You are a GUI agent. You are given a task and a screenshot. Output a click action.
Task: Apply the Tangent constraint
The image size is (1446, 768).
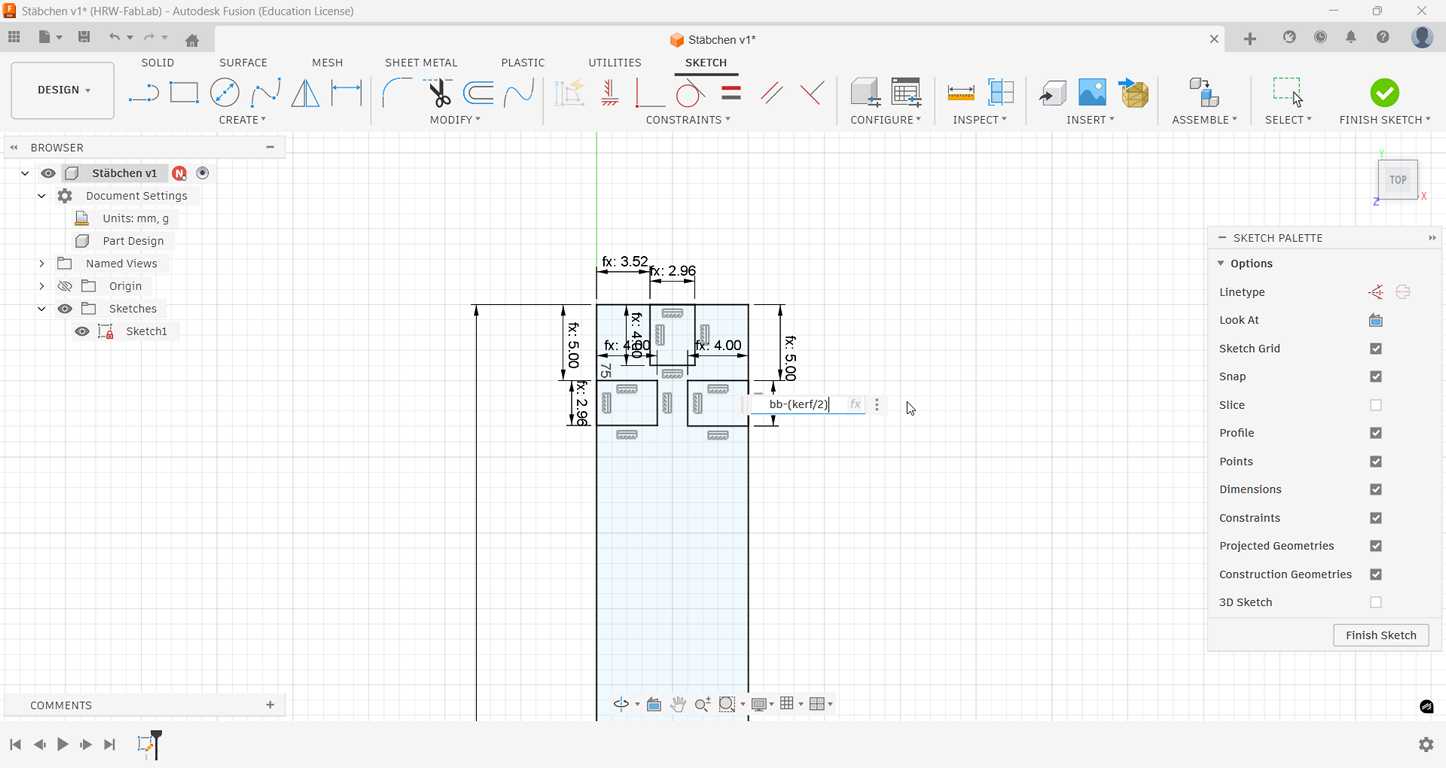coord(690,93)
